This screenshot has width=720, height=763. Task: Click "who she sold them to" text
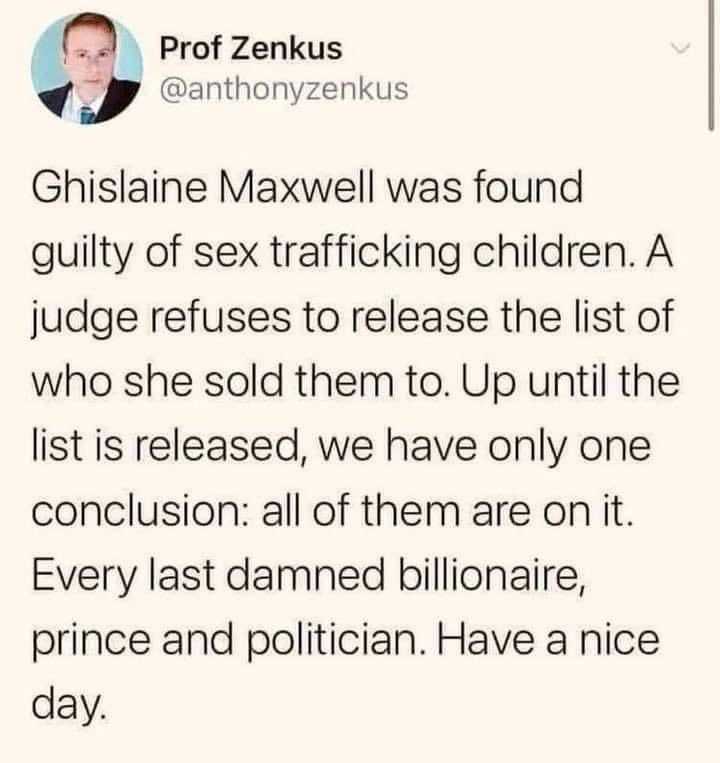[237, 382]
